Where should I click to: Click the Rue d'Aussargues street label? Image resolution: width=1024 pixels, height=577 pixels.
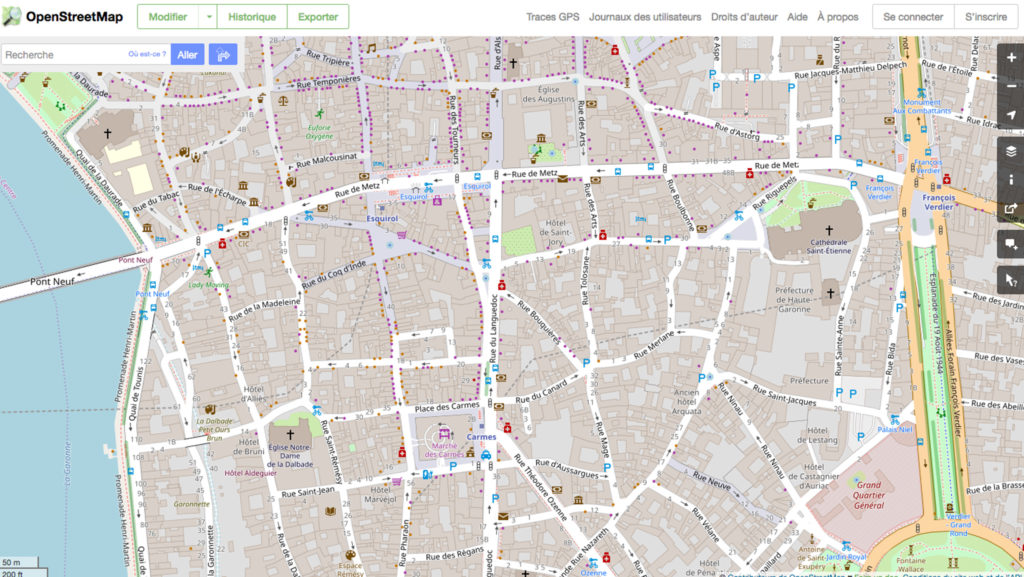[x=566, y=469]
